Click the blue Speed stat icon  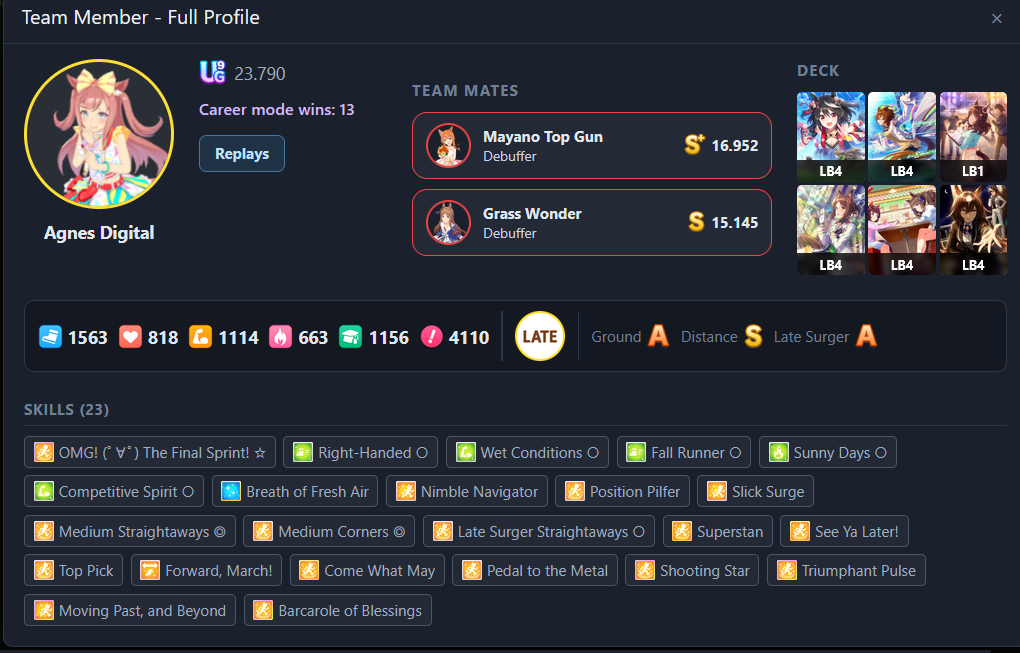(50, 337)
